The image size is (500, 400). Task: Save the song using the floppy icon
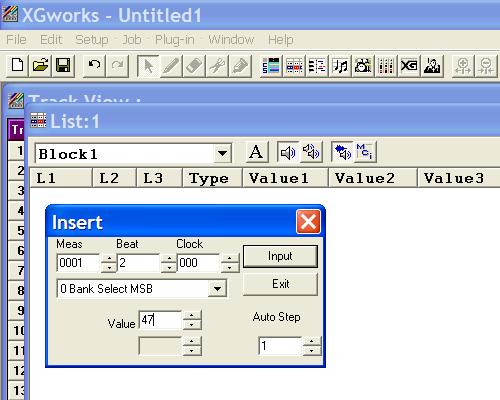(x=63, y=65)
